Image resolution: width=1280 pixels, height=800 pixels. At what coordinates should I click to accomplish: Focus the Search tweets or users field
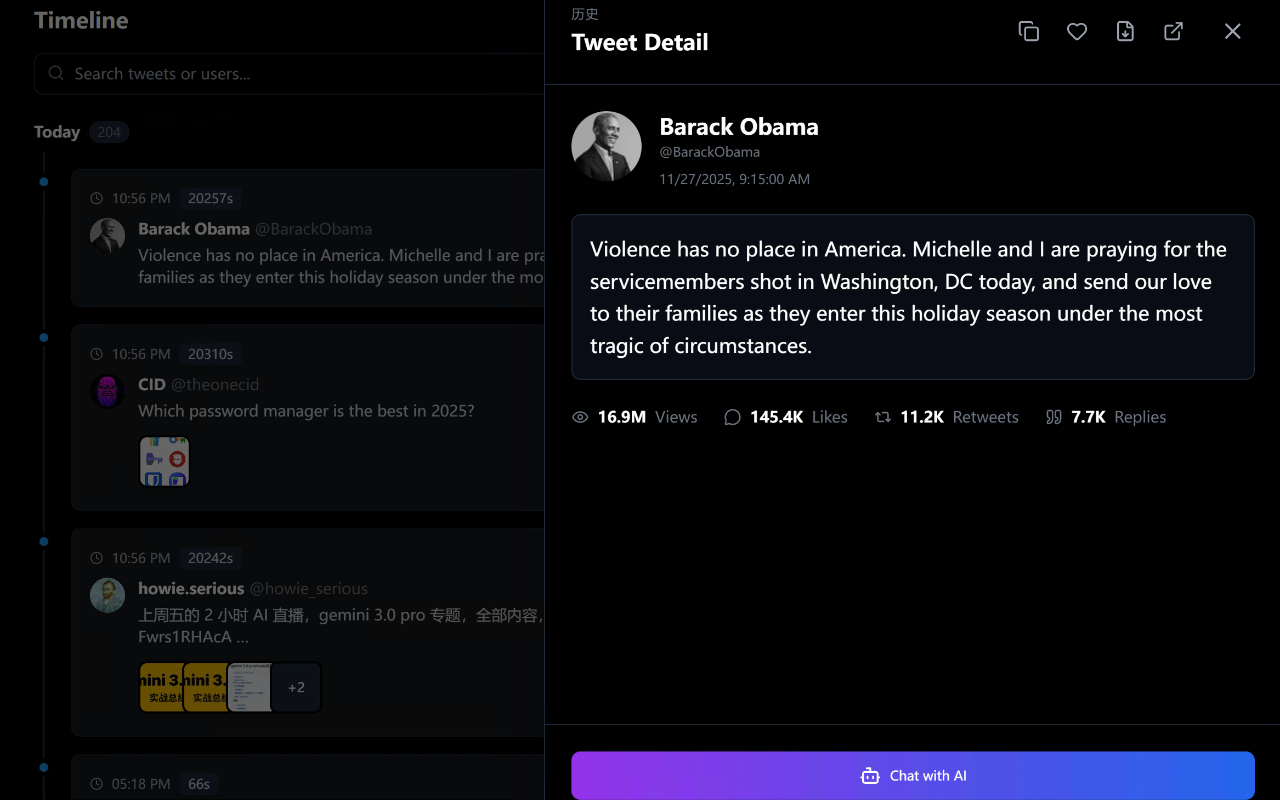point(290,74)
